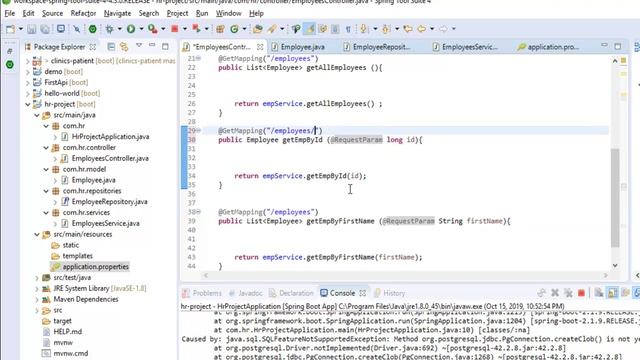Screen dimensions: 640x360
Task: Click the Back navigation yellow arrow
Action: [422, 29]
